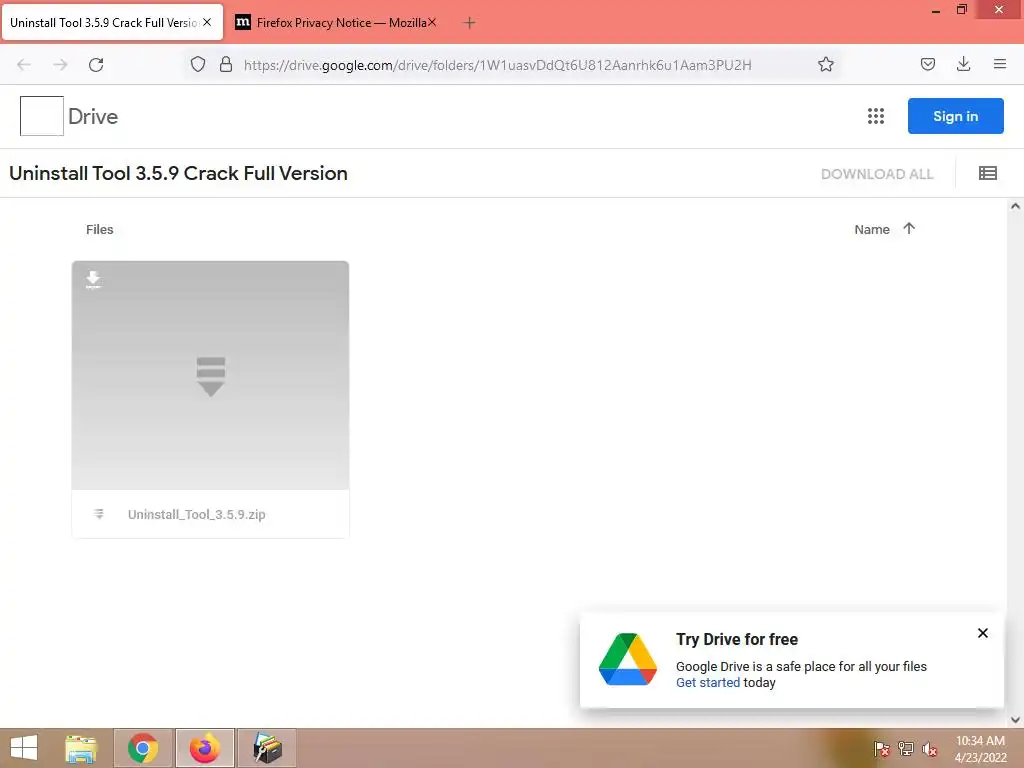Click the page scrollbar up arrow
The height and width of the screenshot is (768, 1024).
coord(1015,206)
